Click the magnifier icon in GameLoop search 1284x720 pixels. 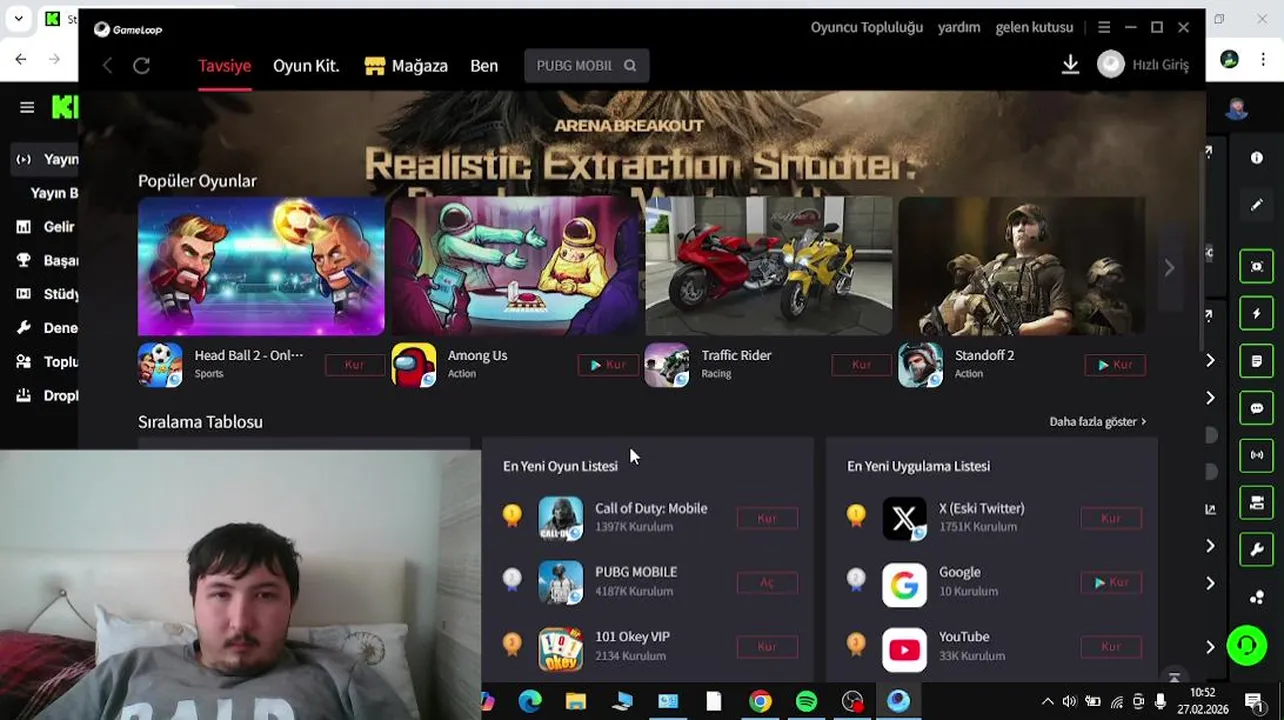630,66
